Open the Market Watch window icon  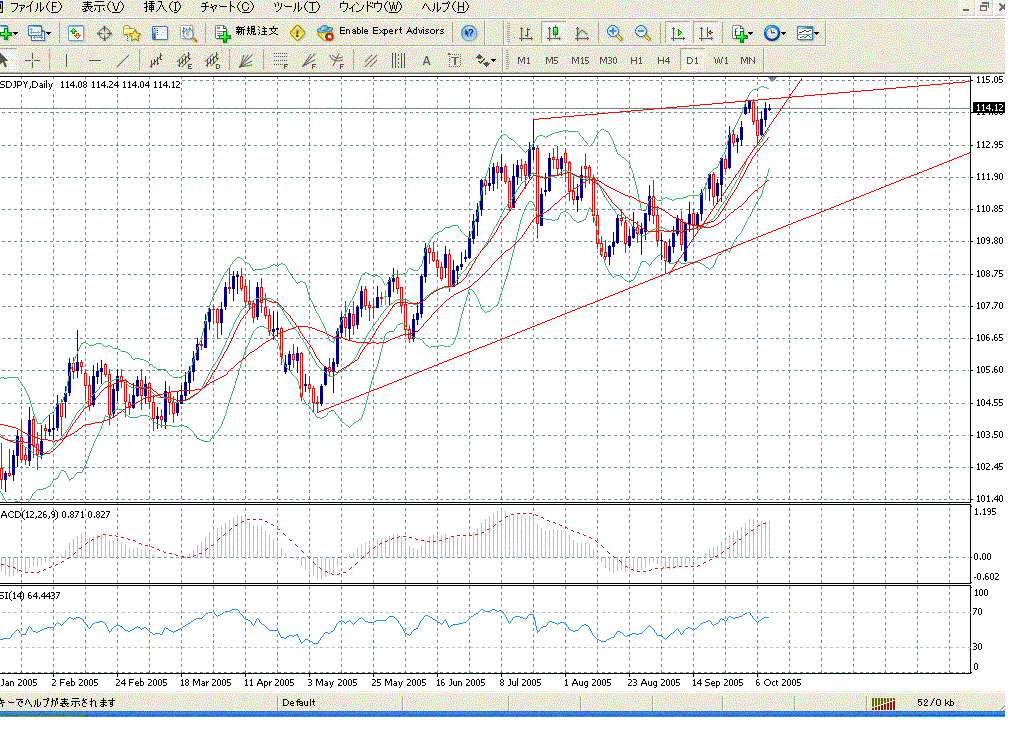(x=75, y=33)
